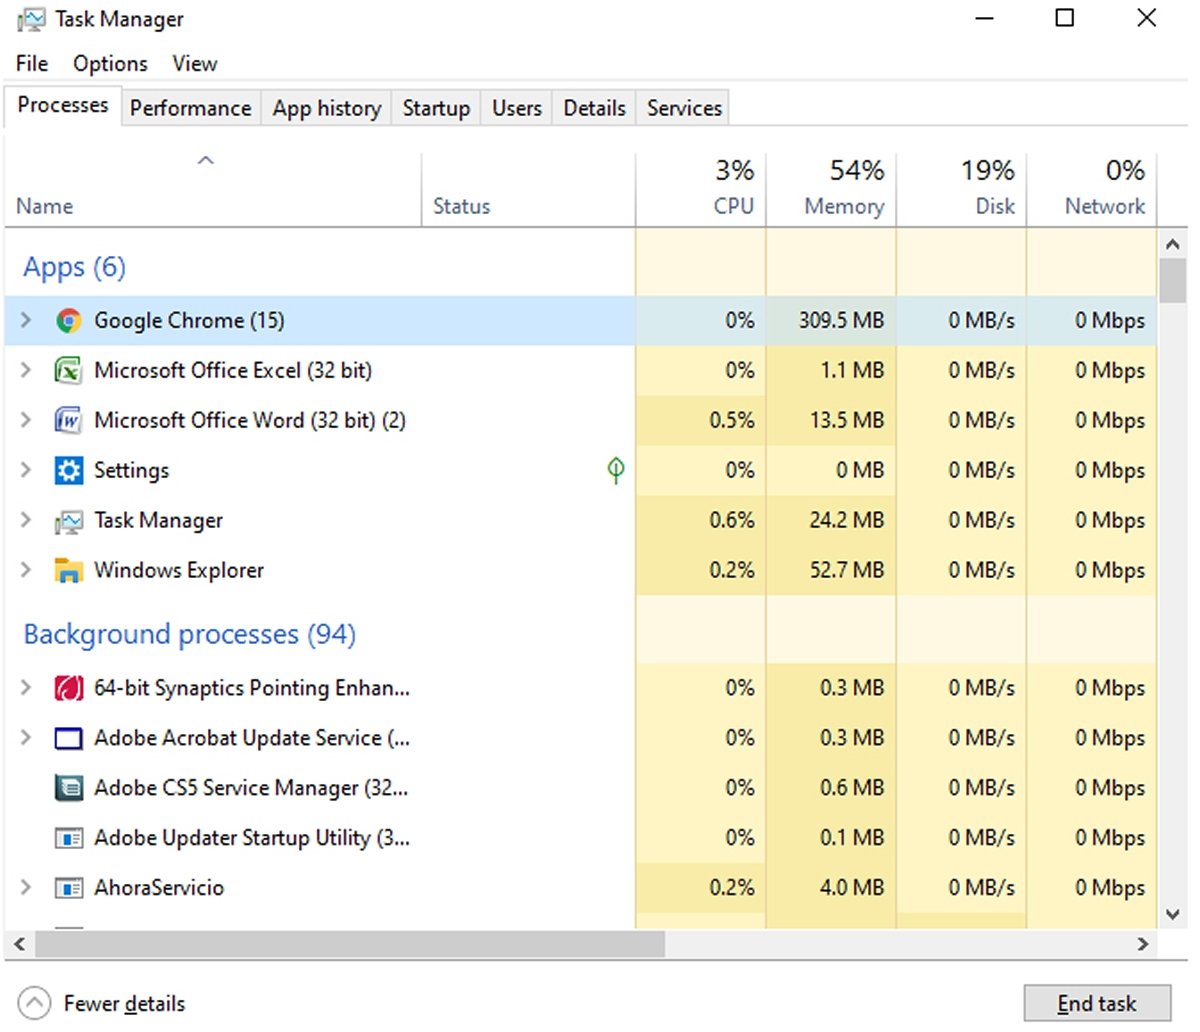This screenshot has height=1032, width=1200.
Task: Click the End task button
Action: [1097, 1003]
